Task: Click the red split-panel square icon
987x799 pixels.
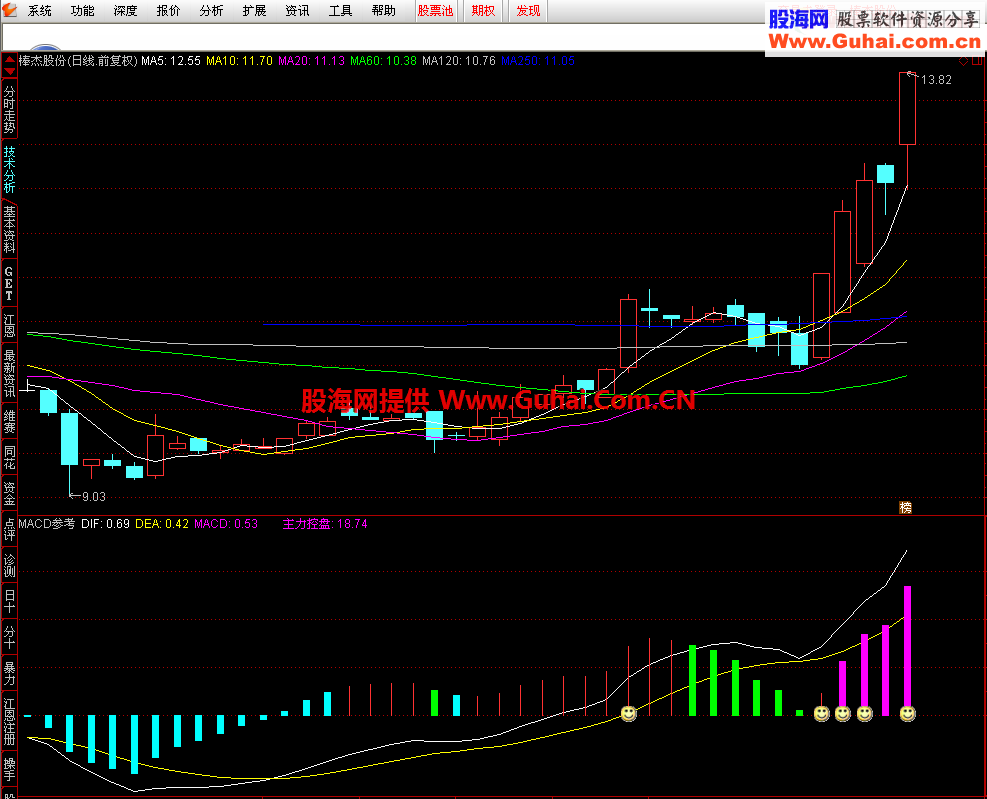Action: pos(977,61)
